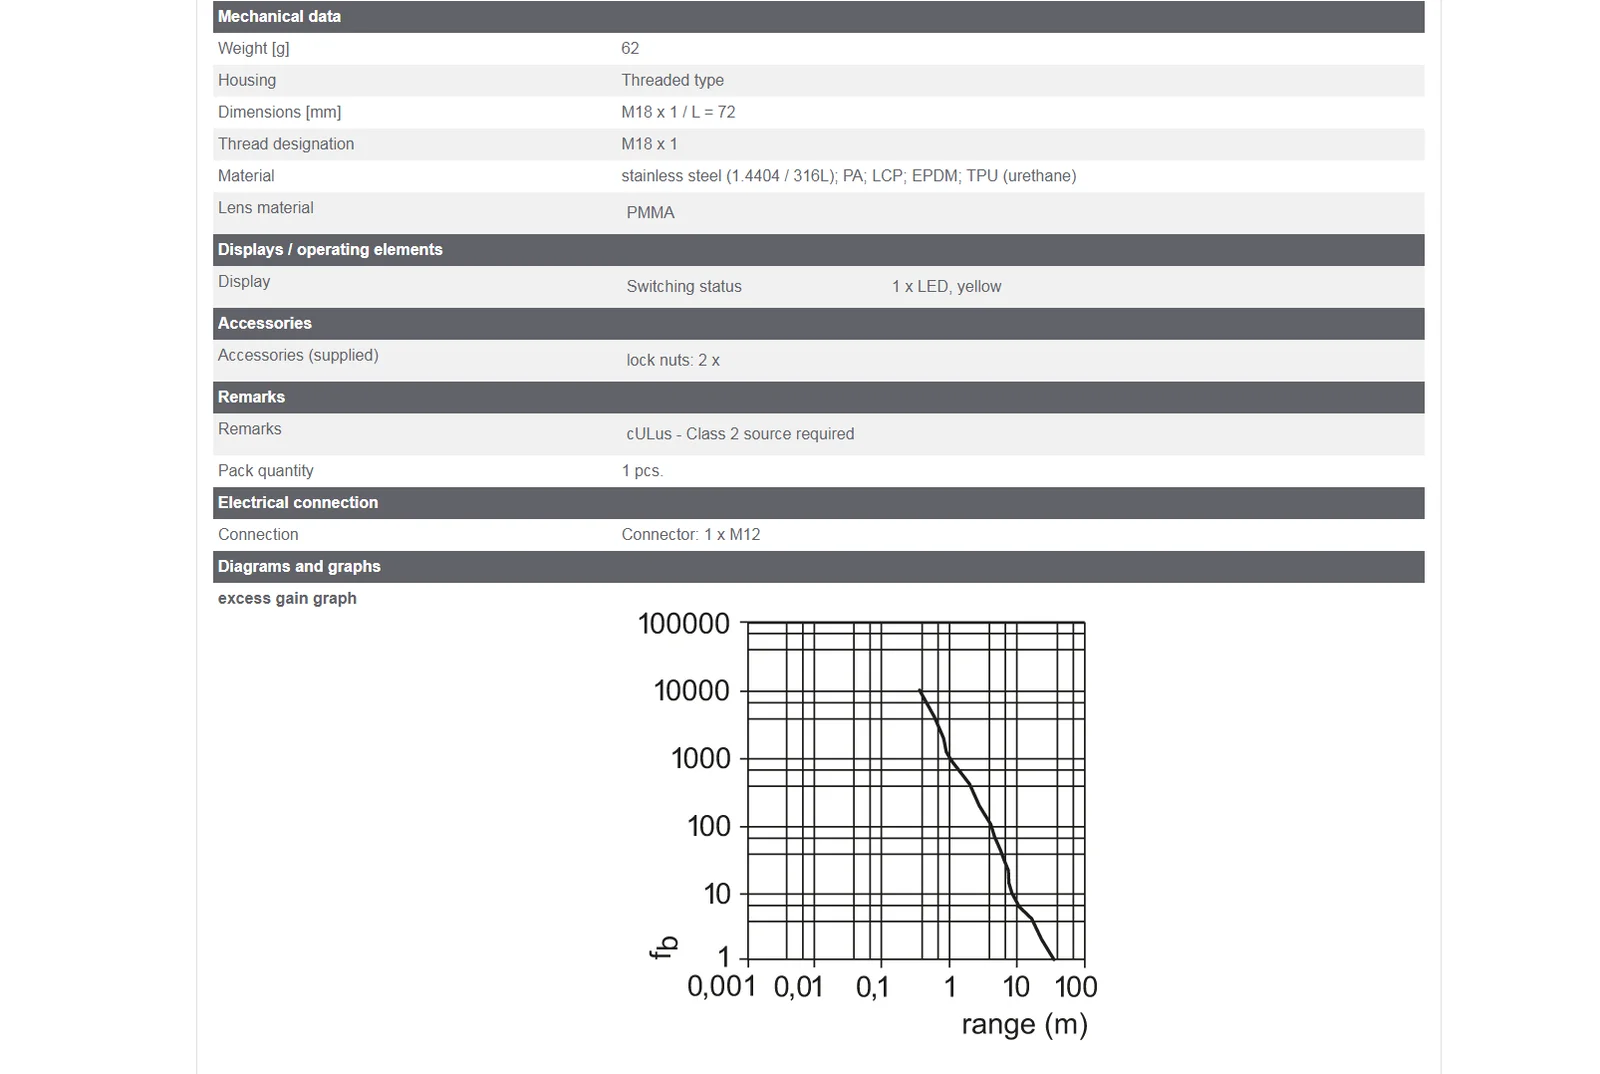Screen dimensions: 1600x1074
Task: Select the 1 x LED, yellow value
Action: click(946, 286)
